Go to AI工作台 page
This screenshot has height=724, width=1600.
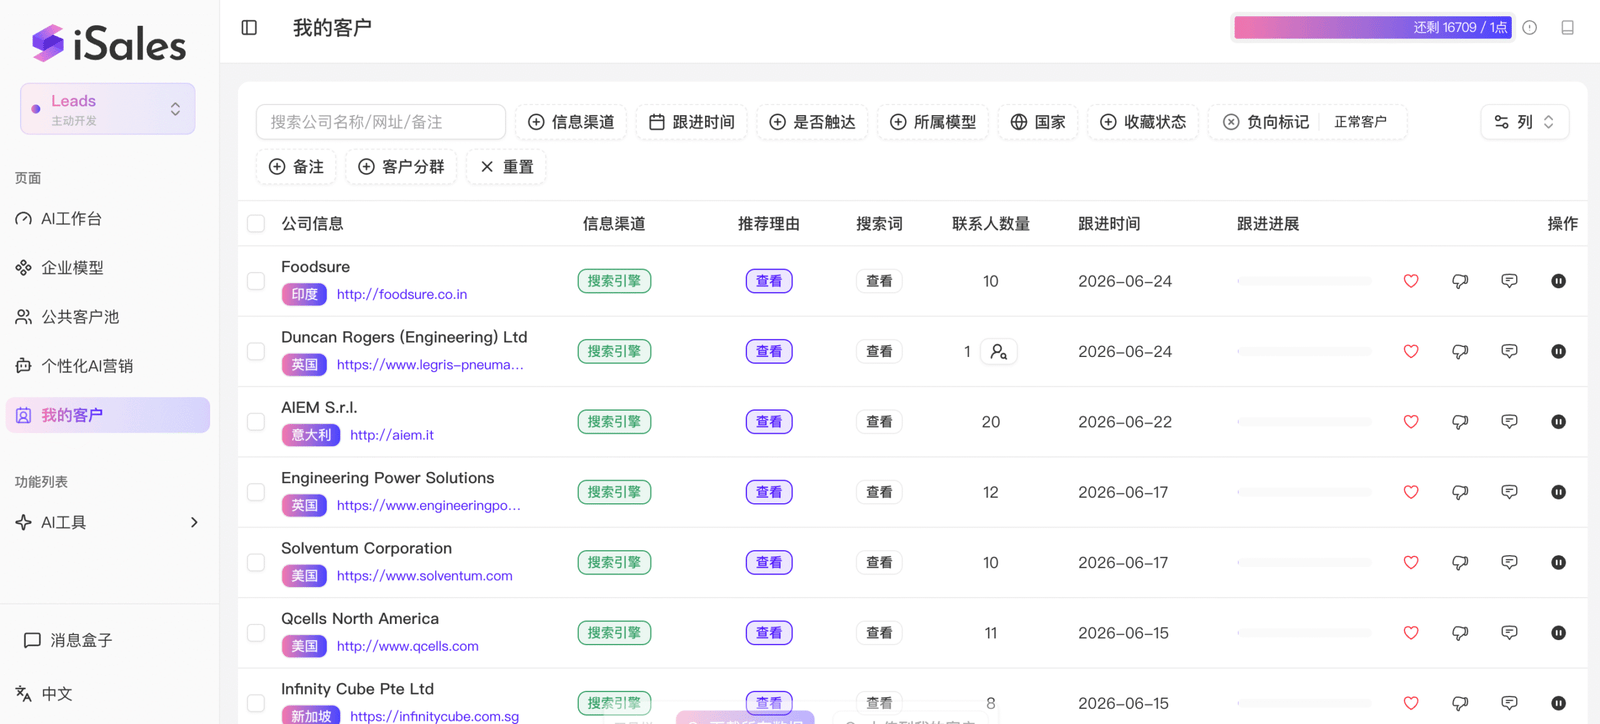coord(108,219)
